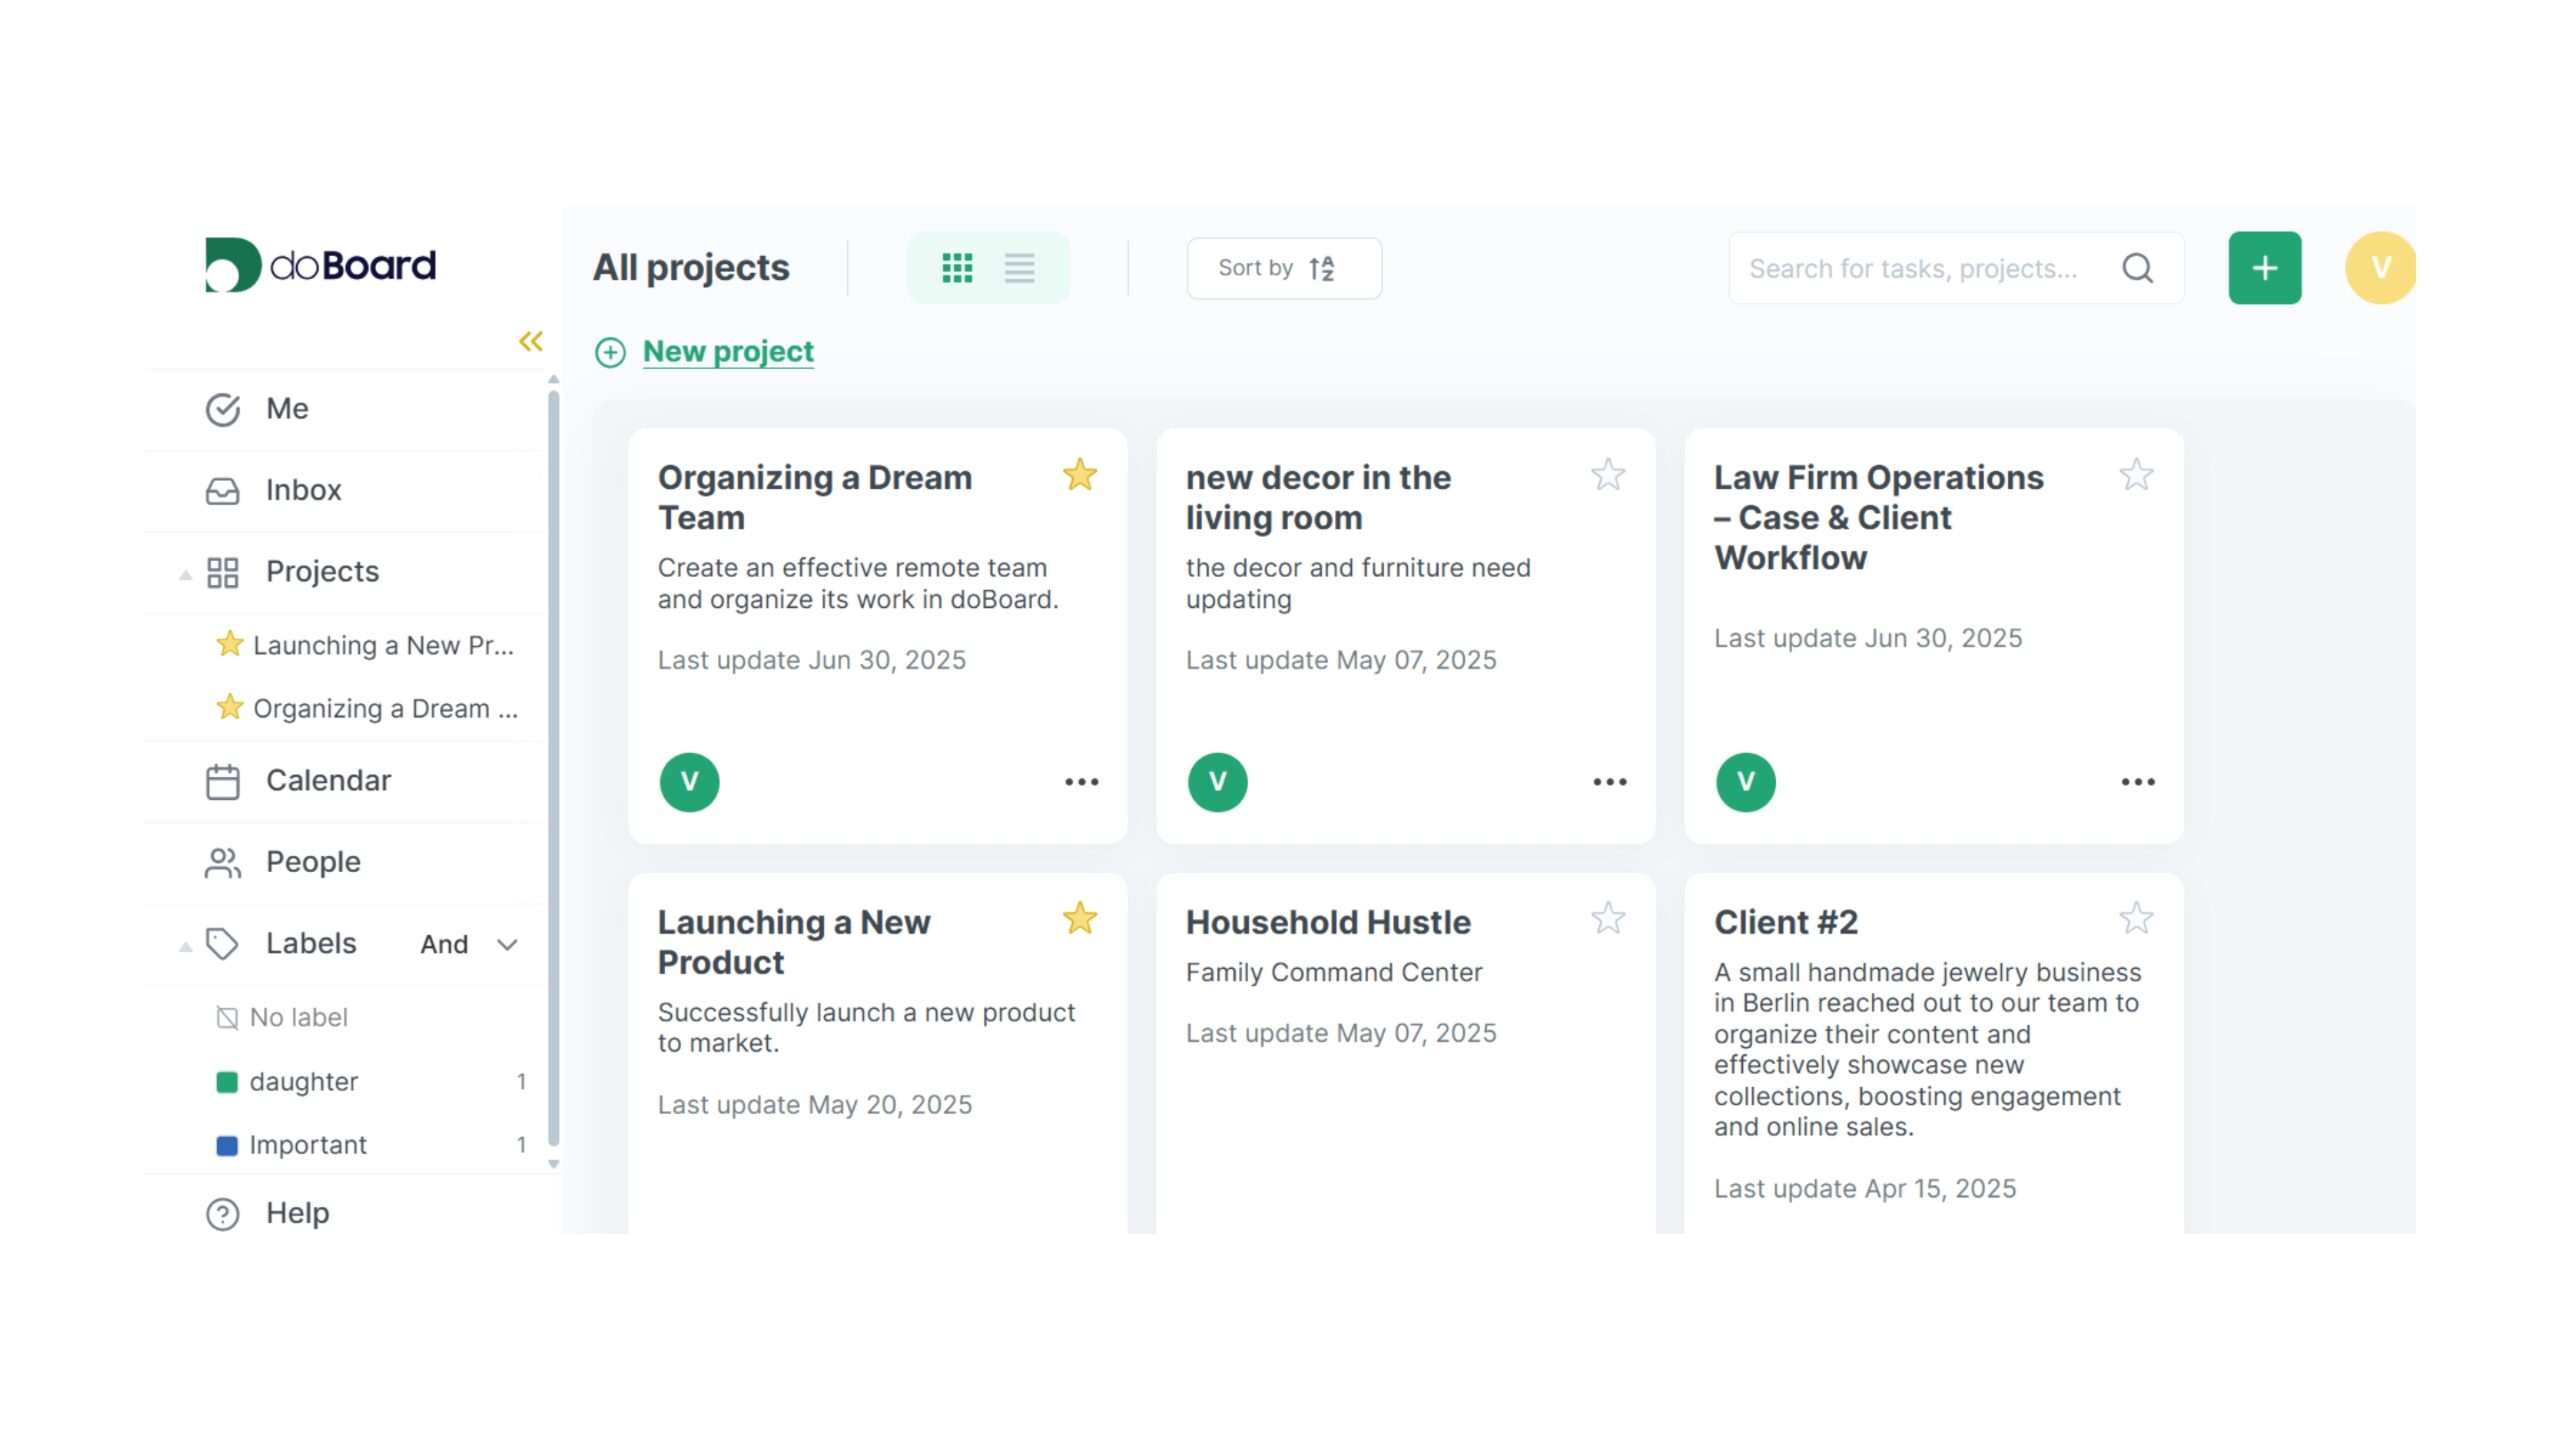This screenshot has height=1440, width=2560.
Task: Select the green daughter label swatch
Action: (226, 1081)
